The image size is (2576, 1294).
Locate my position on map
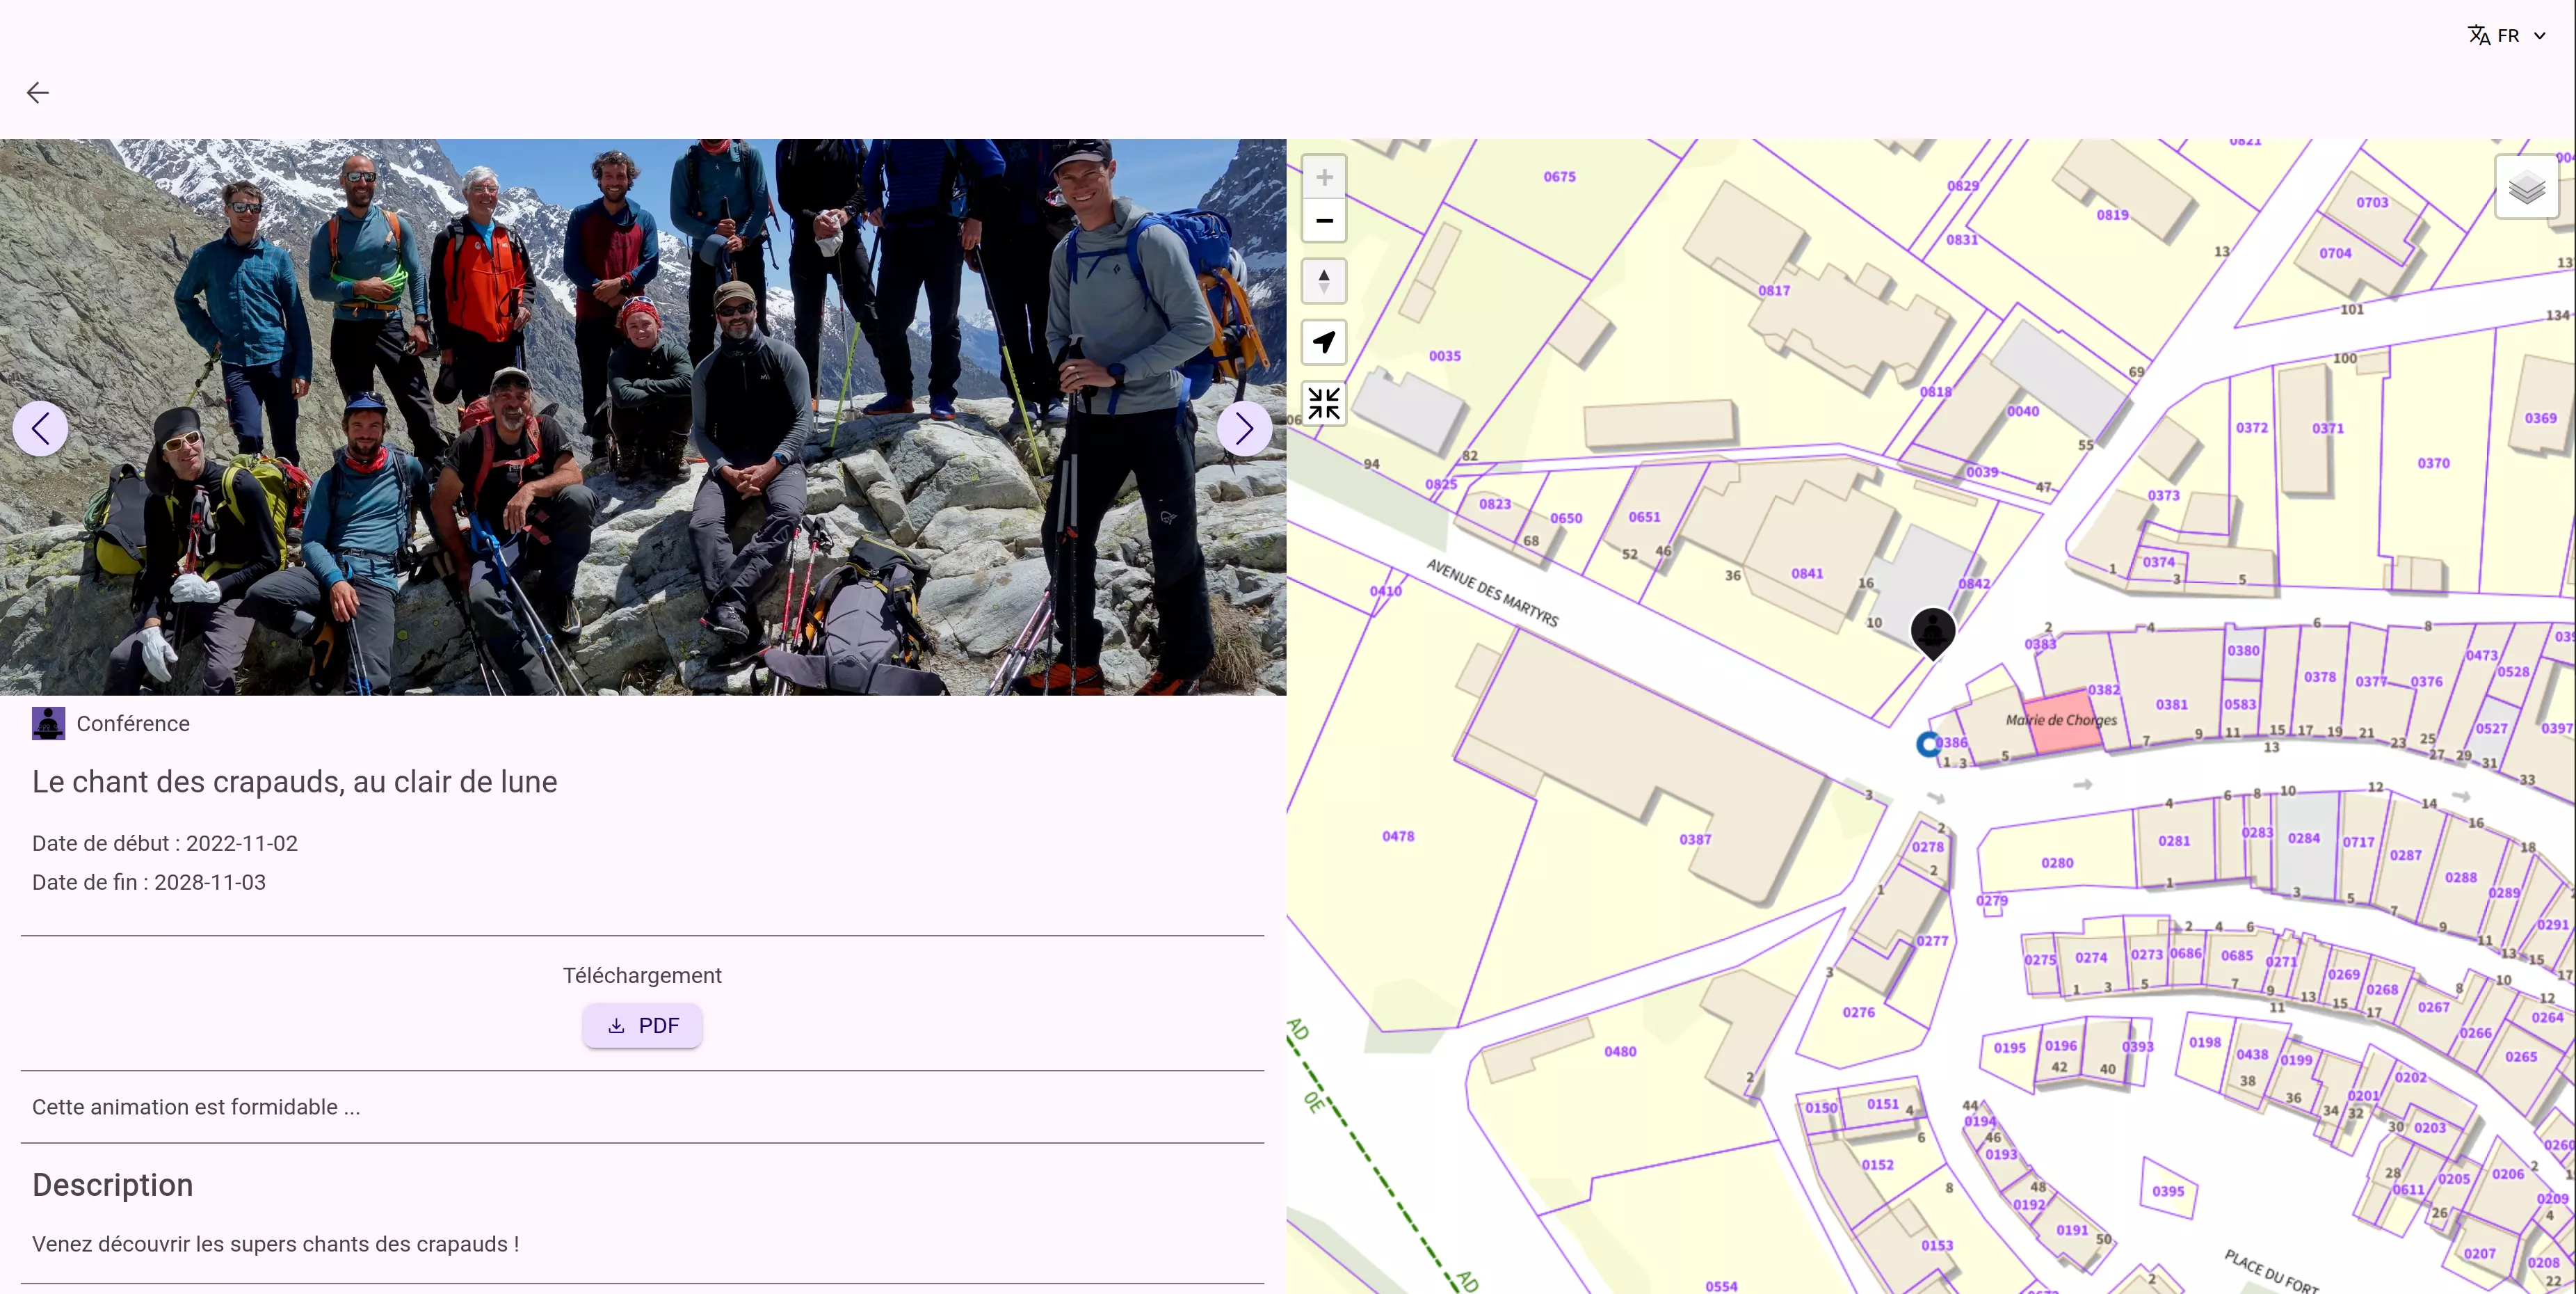click(x=1324, y=343)
